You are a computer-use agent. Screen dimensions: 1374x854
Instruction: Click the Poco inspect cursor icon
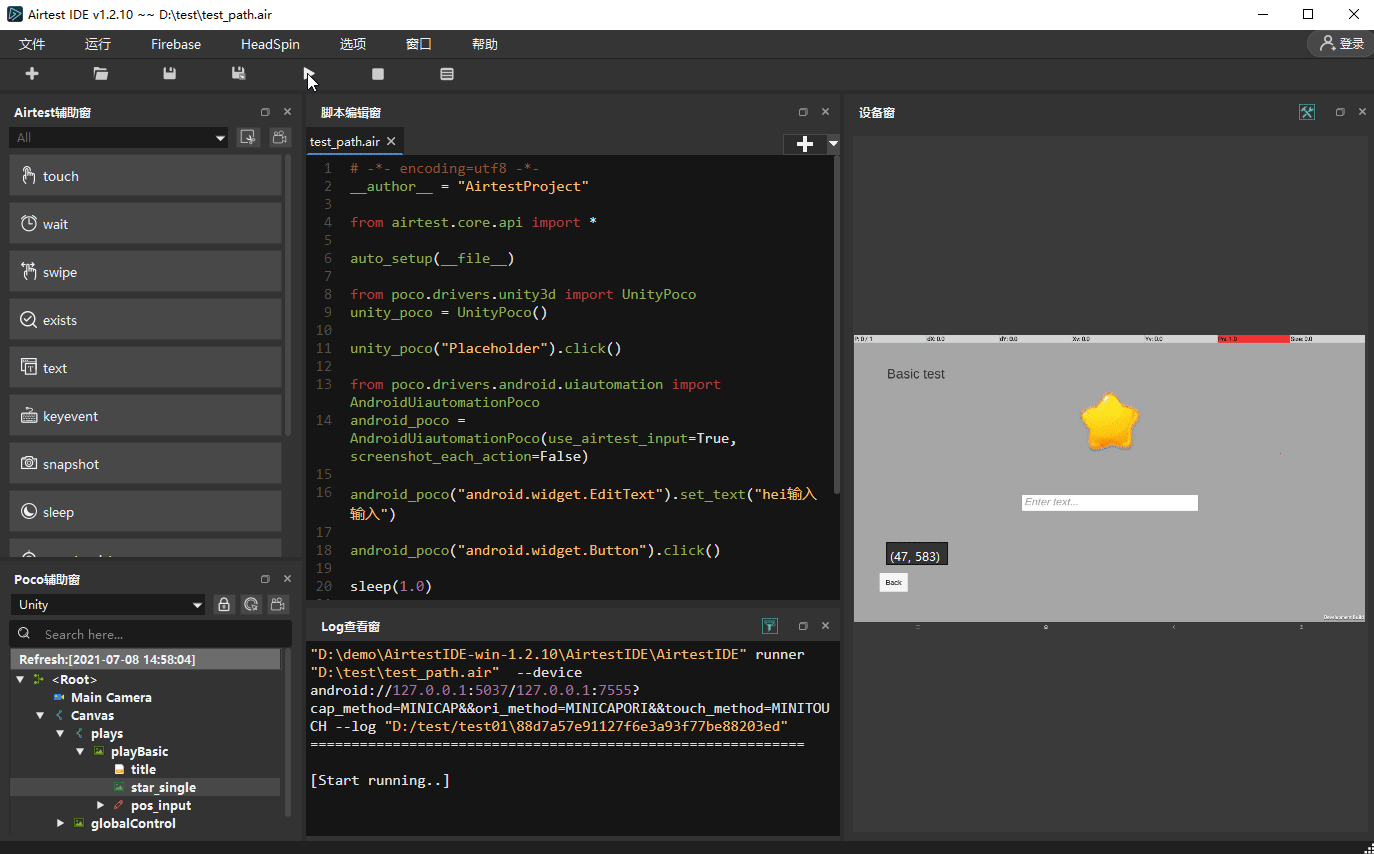click(x=252, y=604)
